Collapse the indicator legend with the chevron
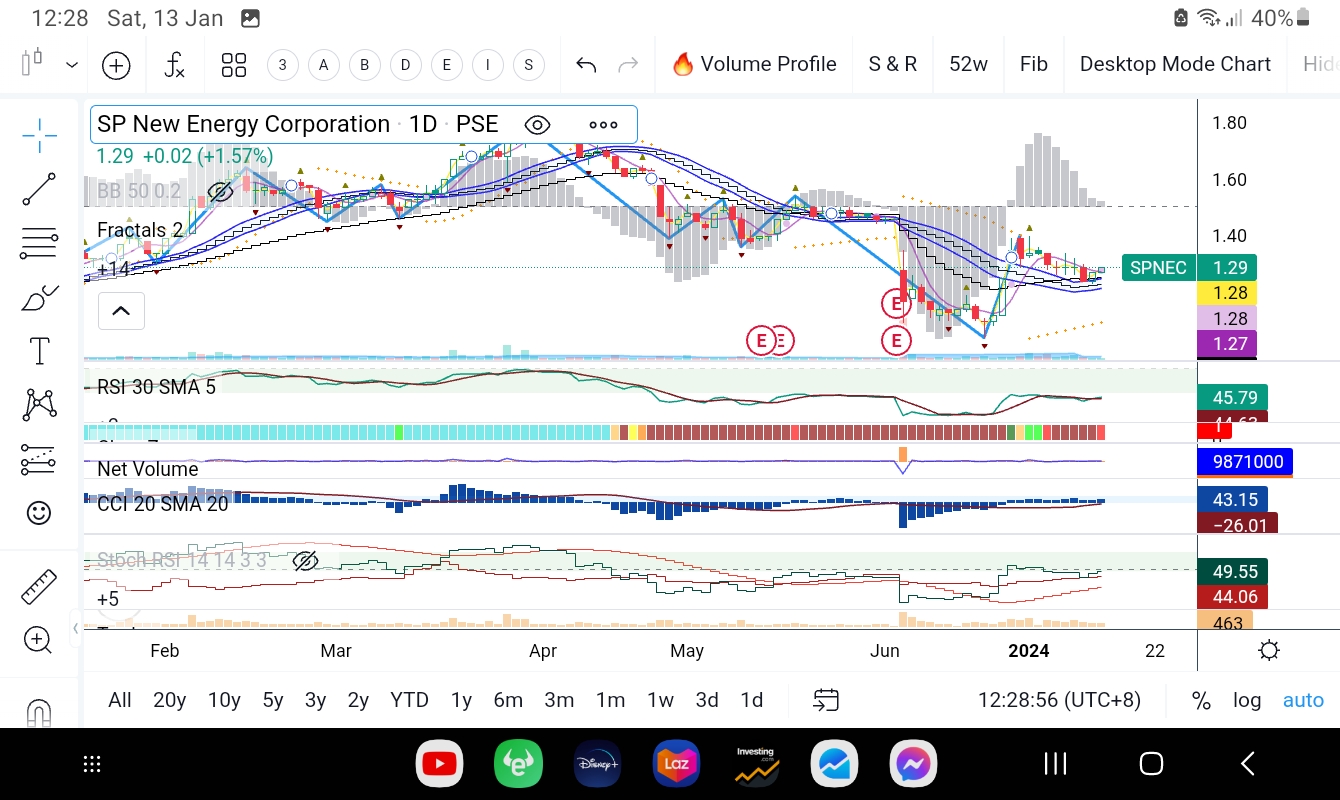The height and width of the screenshot is (800, 1340). (121, 311)
